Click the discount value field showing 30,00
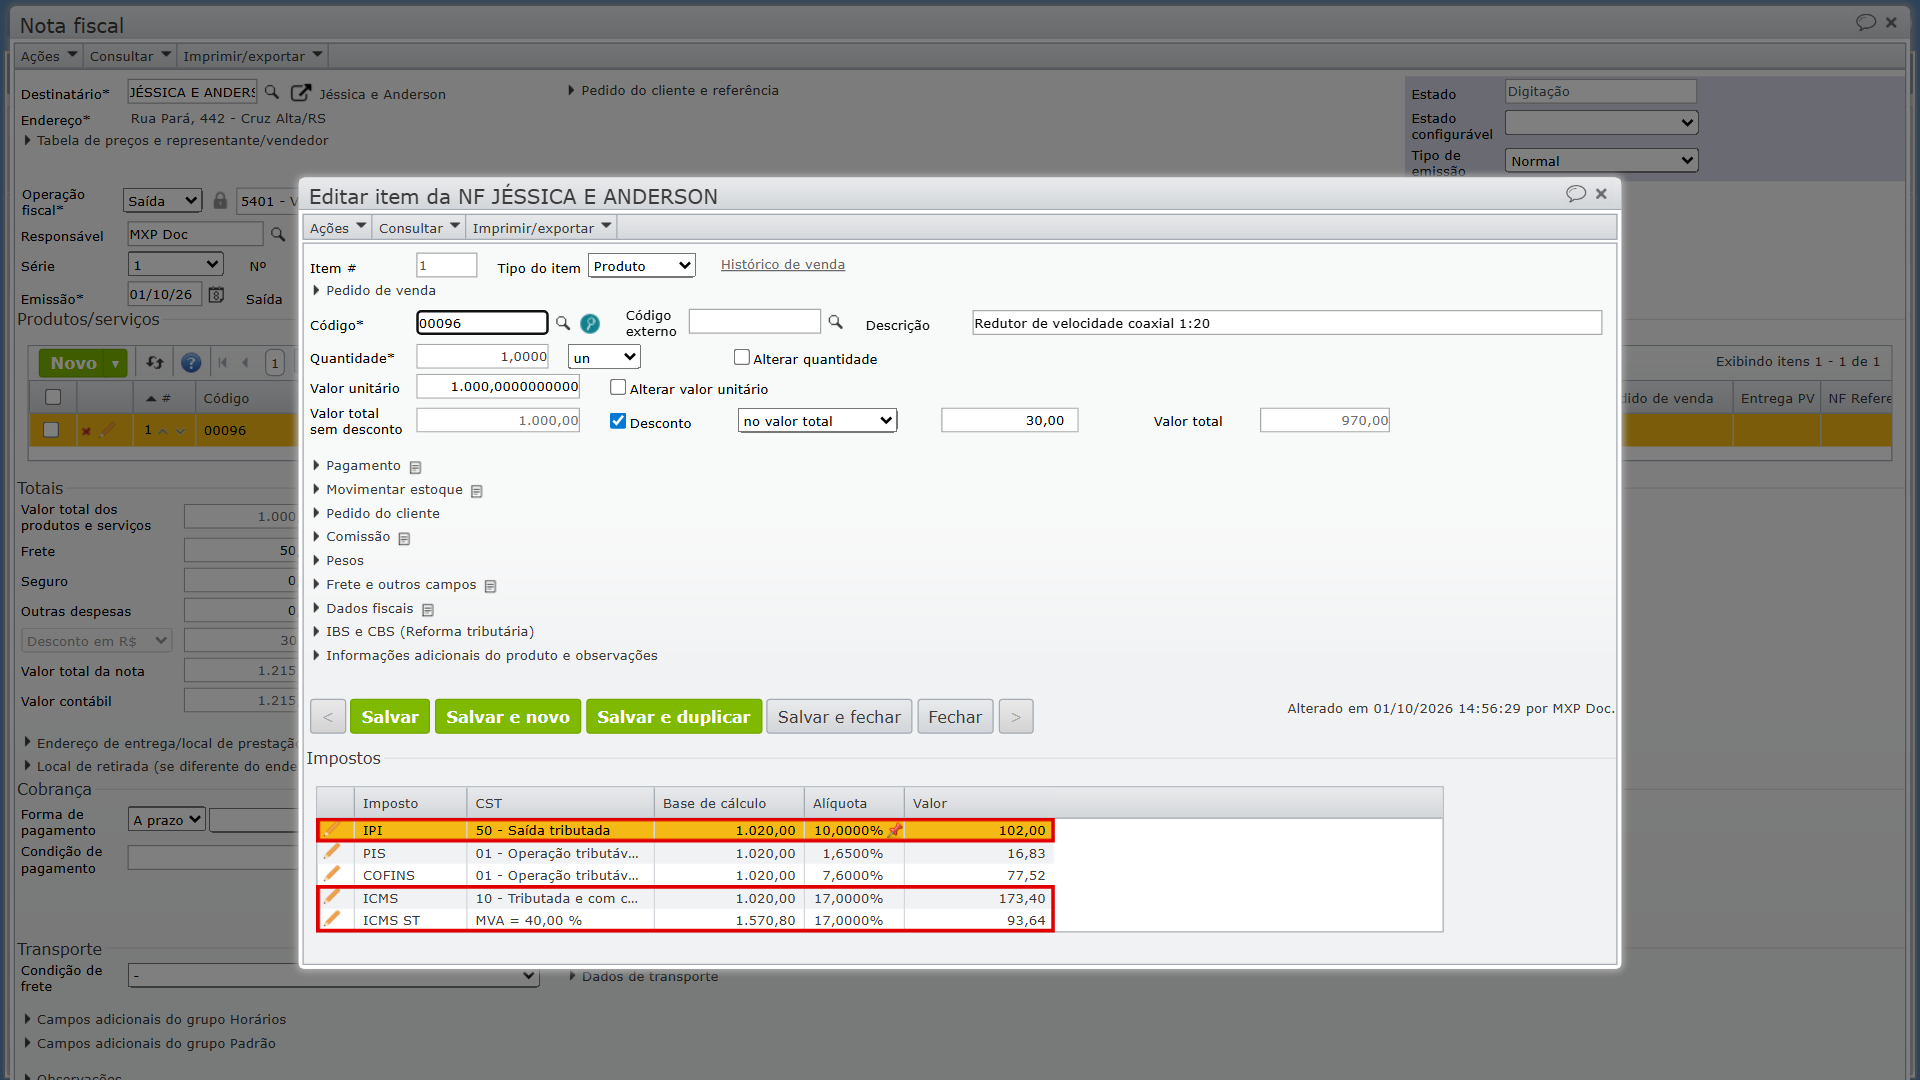Screen dimensions: 1920x1080 [1009, 421]
